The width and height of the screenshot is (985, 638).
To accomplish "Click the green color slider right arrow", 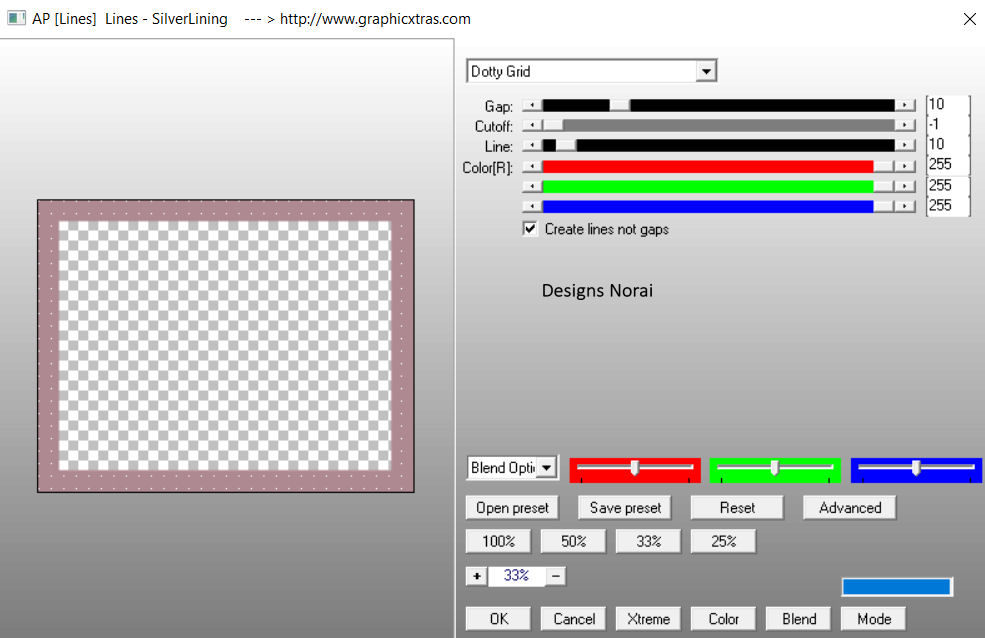I will point(905,187).
